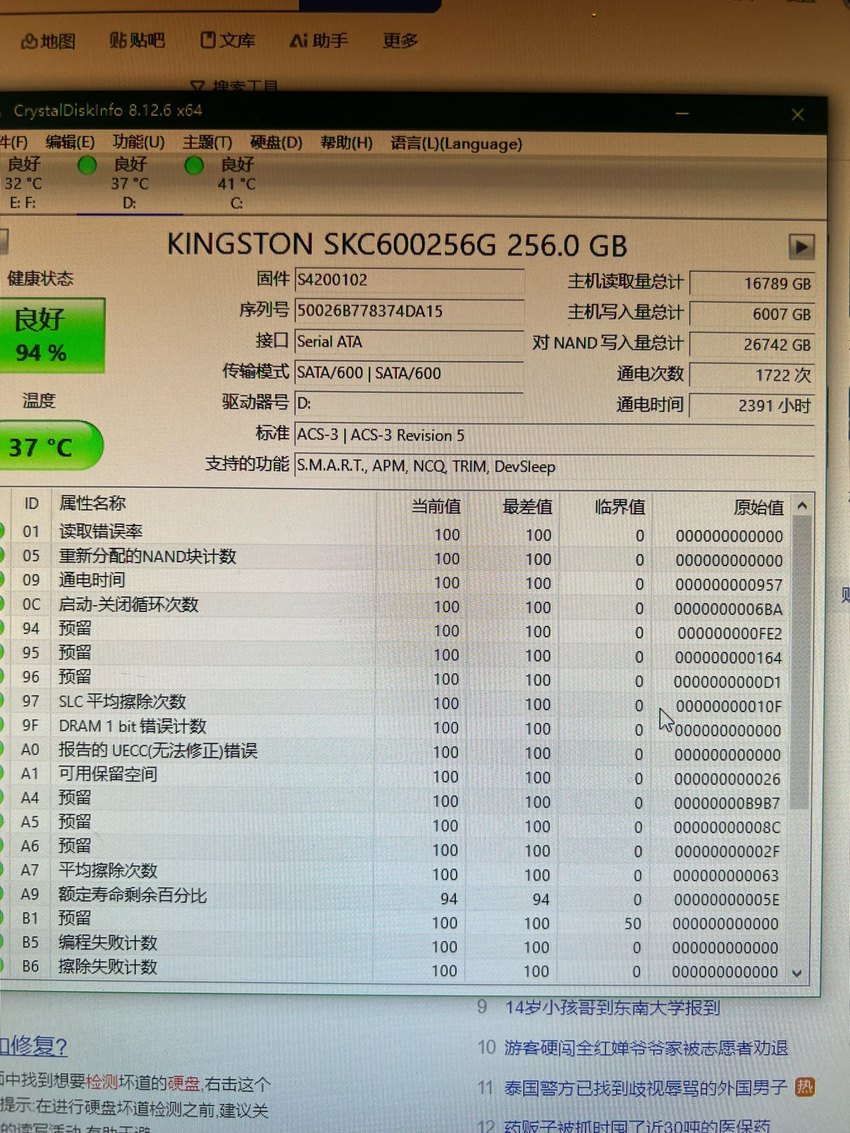Click the 良好 94 % health status button
The image size is (850, 1133).
[x=51, y=335]
